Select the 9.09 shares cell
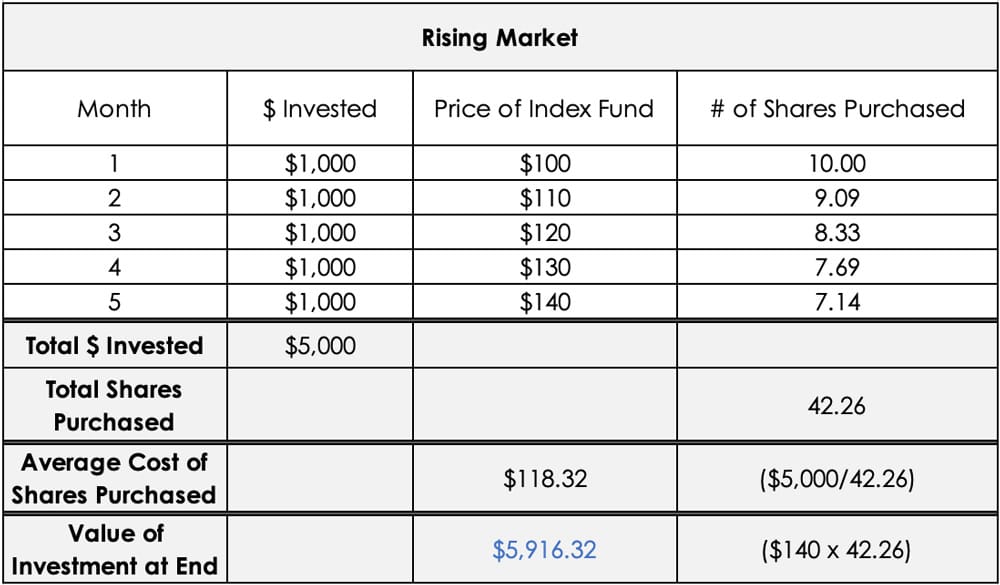This screenshot has height=585, width=1000. 838,198
